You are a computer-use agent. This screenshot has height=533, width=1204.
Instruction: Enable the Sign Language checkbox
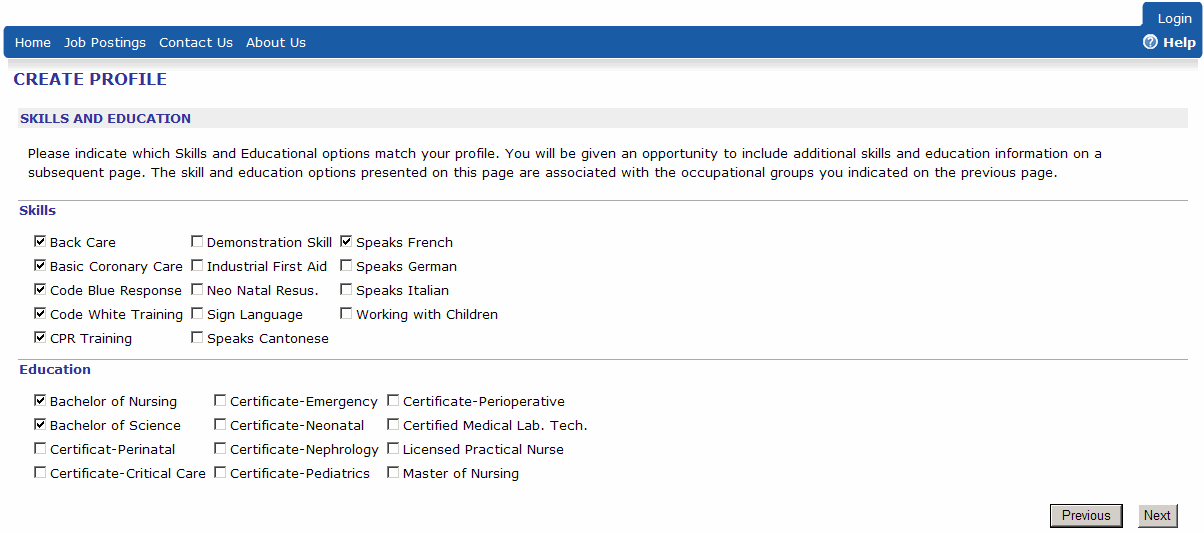coord(197,314)
